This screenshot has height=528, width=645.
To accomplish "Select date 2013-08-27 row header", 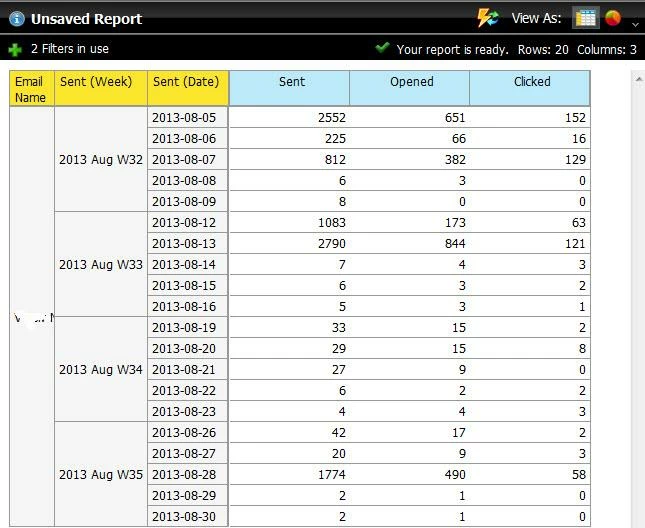I will (x=188, y=453).
